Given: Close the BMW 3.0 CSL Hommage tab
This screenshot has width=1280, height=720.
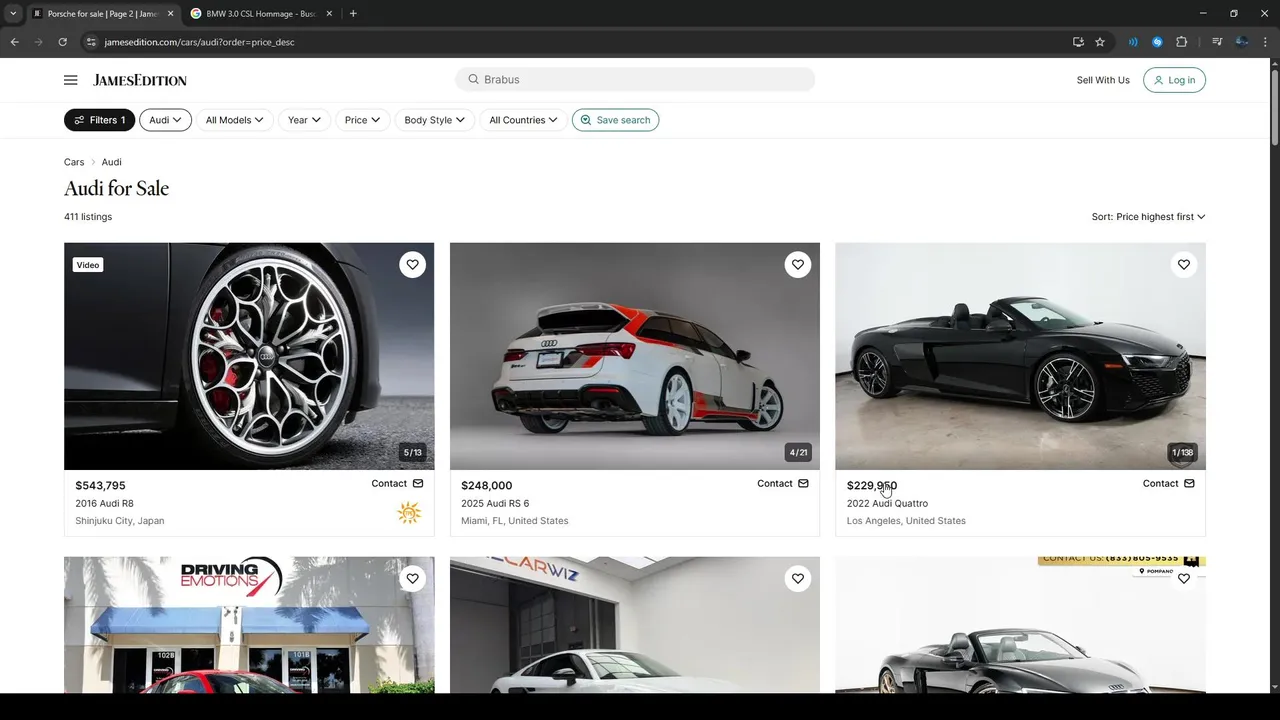Looking at the screenshot, I should coord(329,14).
